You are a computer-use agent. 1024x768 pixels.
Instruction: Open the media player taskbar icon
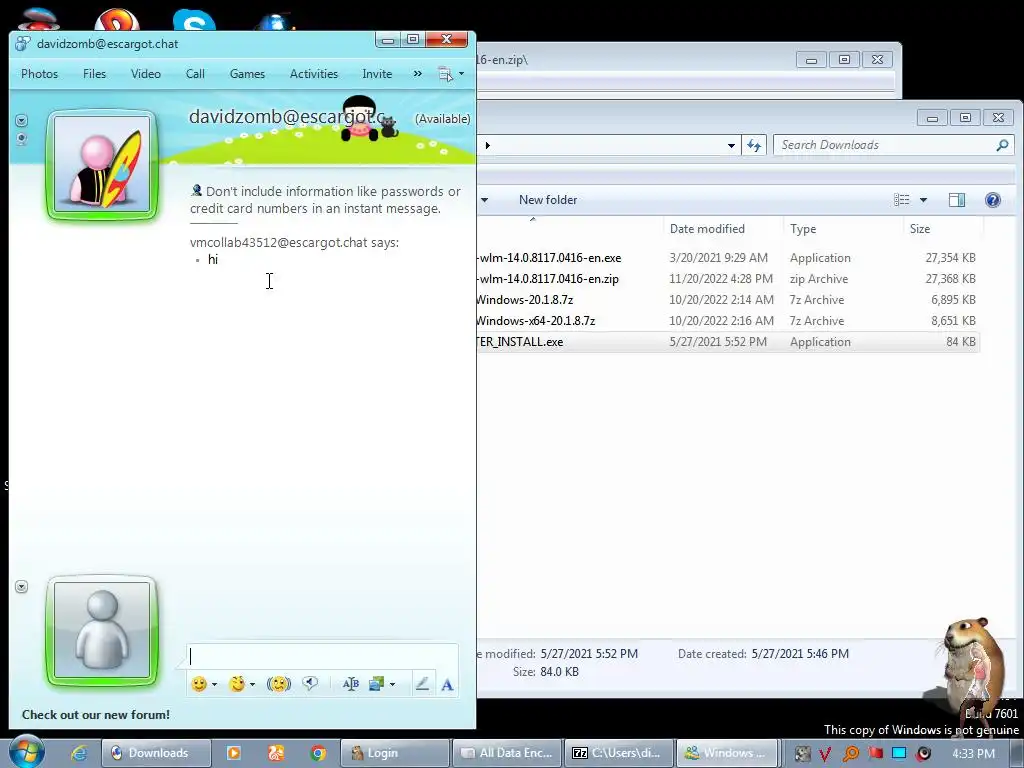(x=233, y=753)
